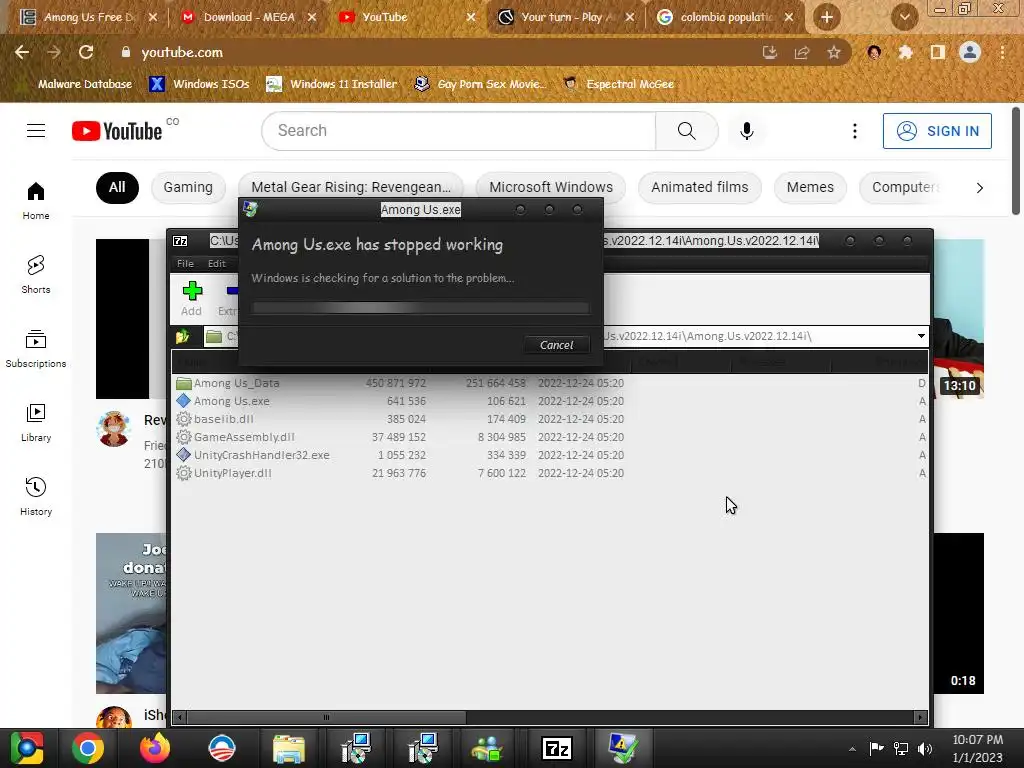Viewport: 1024px width, 768px height.
Task: Click the tab search dropdown arrow
Action: pyautogui.click(x=904, y=17)
